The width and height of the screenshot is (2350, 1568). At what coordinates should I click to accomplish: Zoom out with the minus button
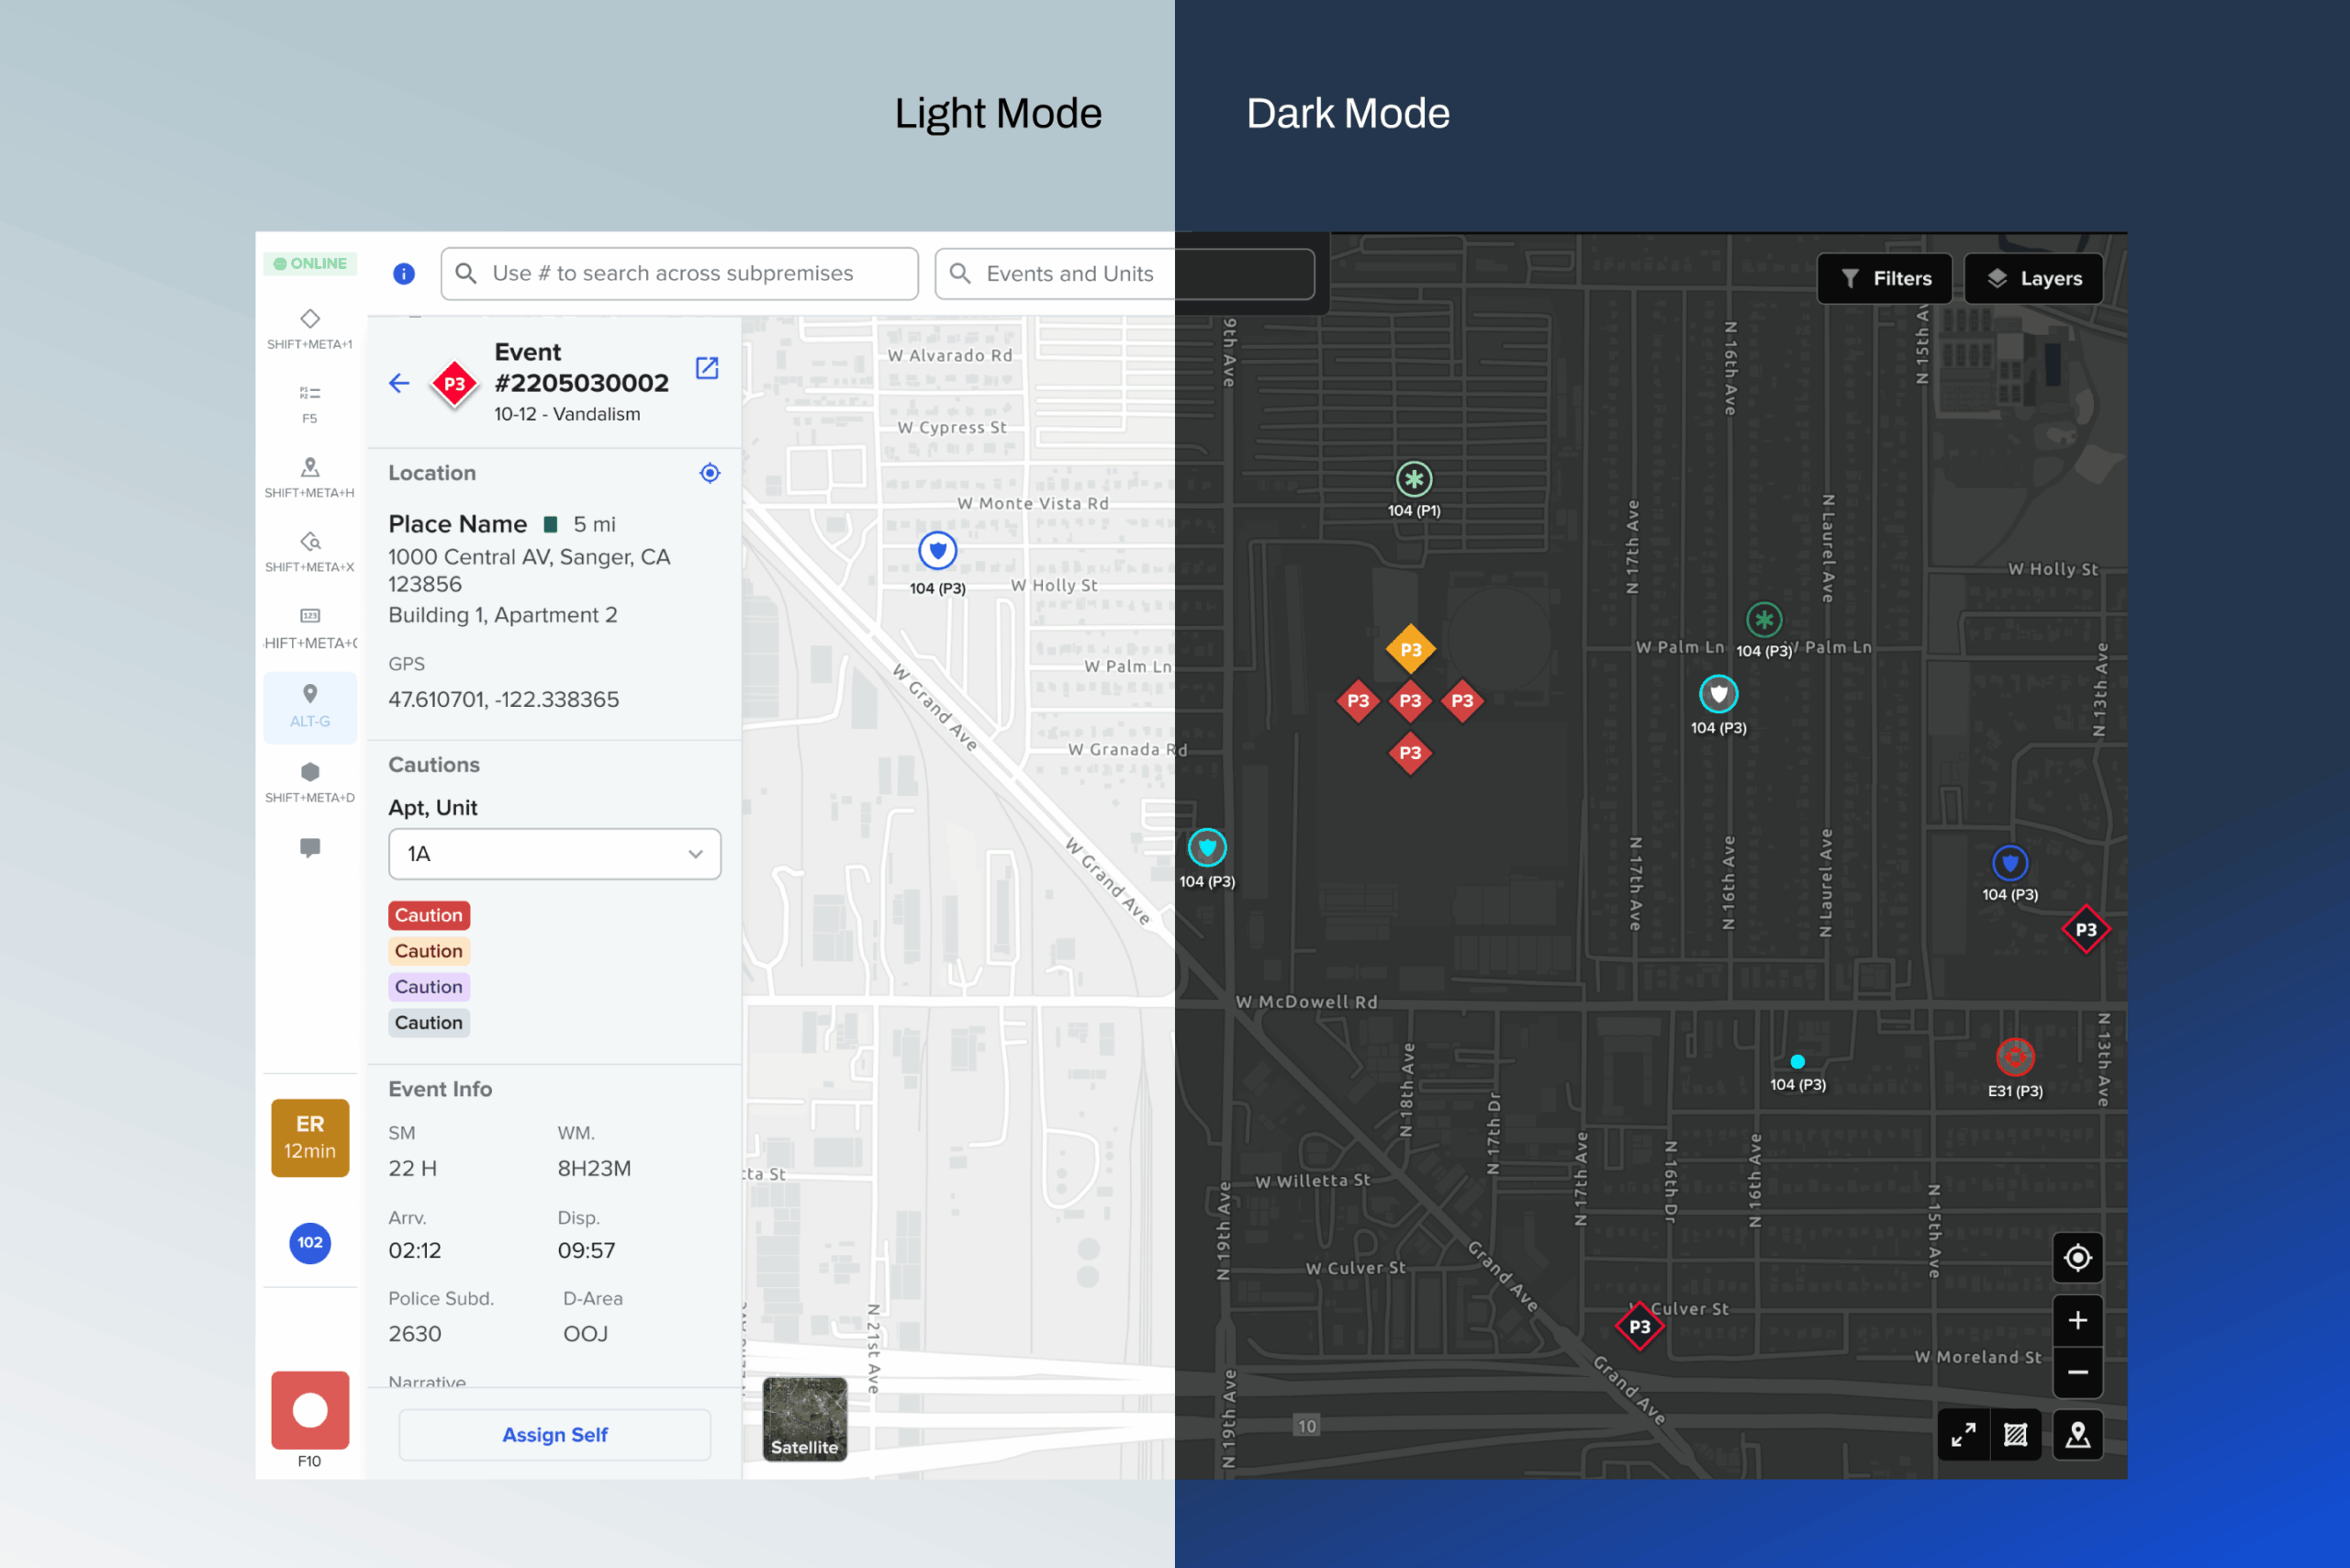point(2077,1372)
